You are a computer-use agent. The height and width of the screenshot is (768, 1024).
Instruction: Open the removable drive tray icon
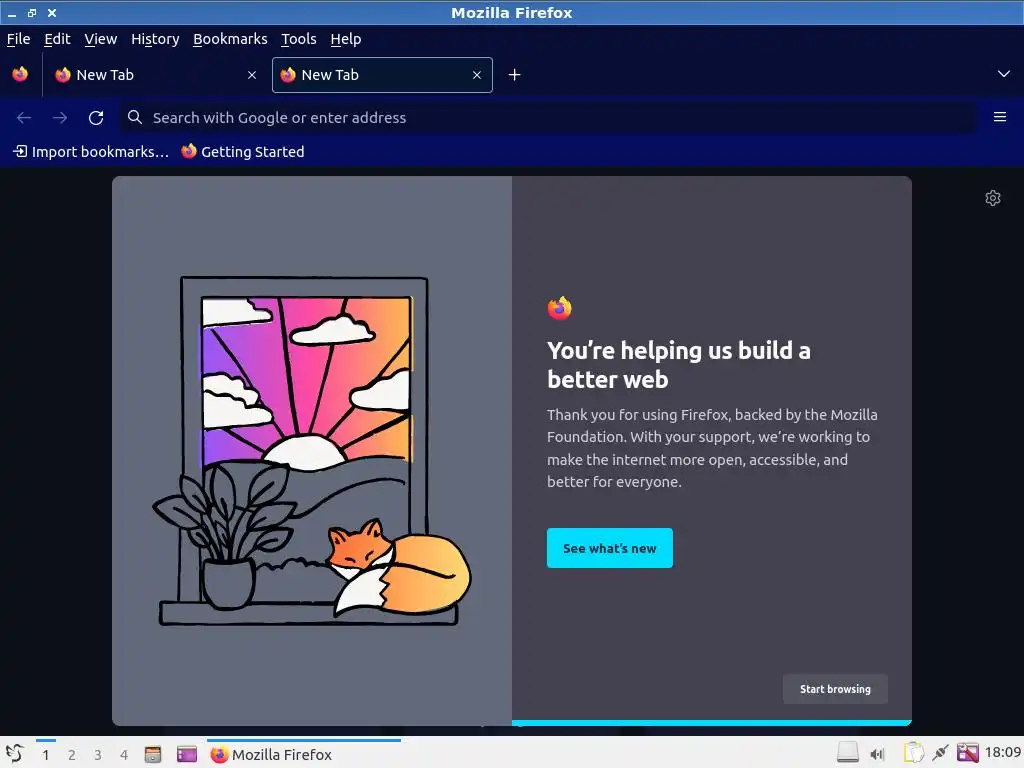(848, 753)
